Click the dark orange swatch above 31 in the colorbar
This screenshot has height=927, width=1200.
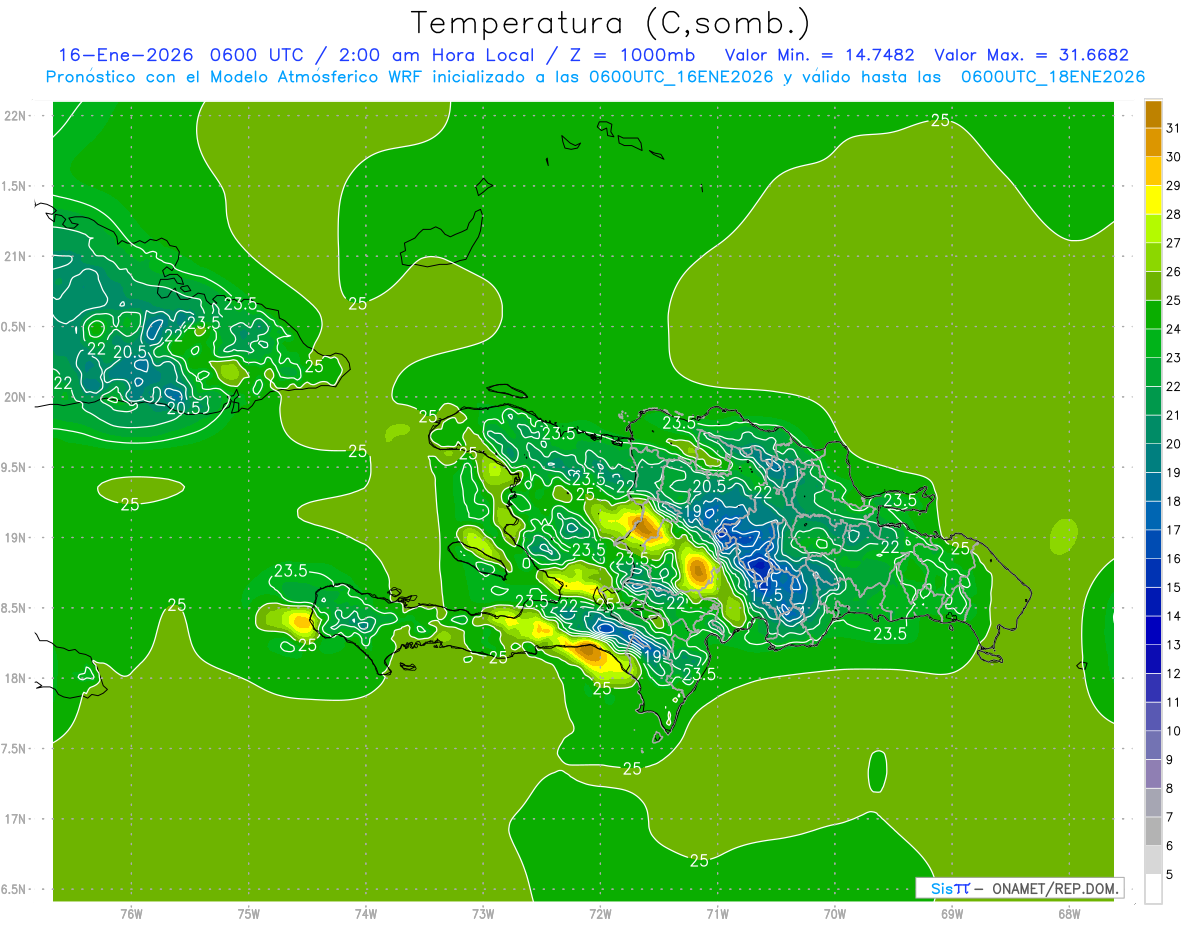[1153, 115]
